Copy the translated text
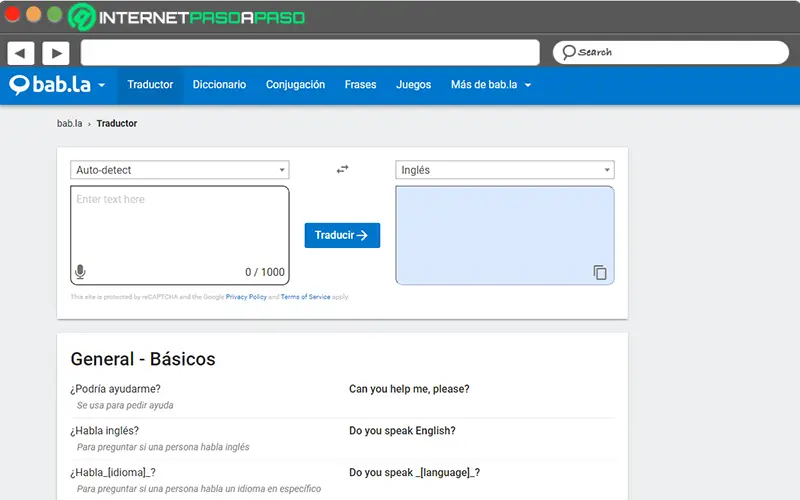The width and height of the screenshot is (800, 500). coord(599,272)
